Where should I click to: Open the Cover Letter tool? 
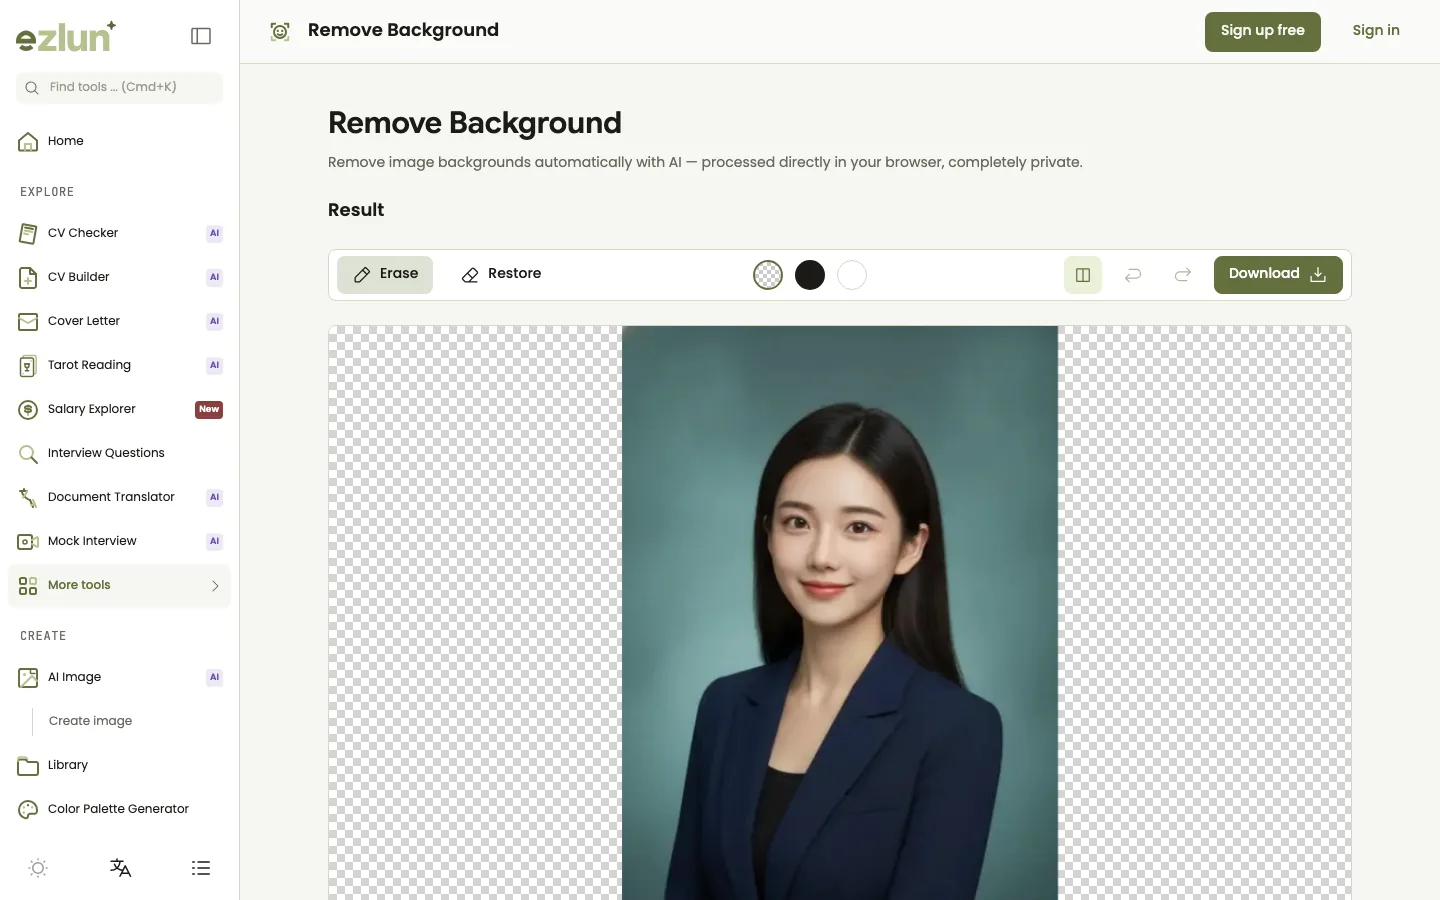(119, 321)
